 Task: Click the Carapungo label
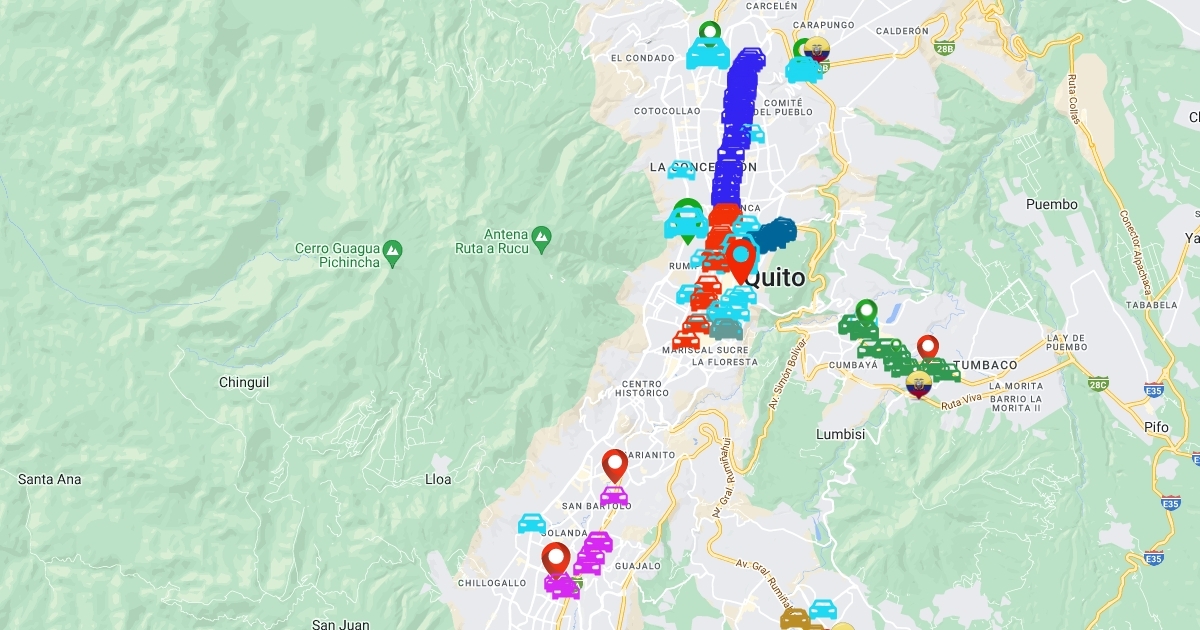click(x=823, y=24)
